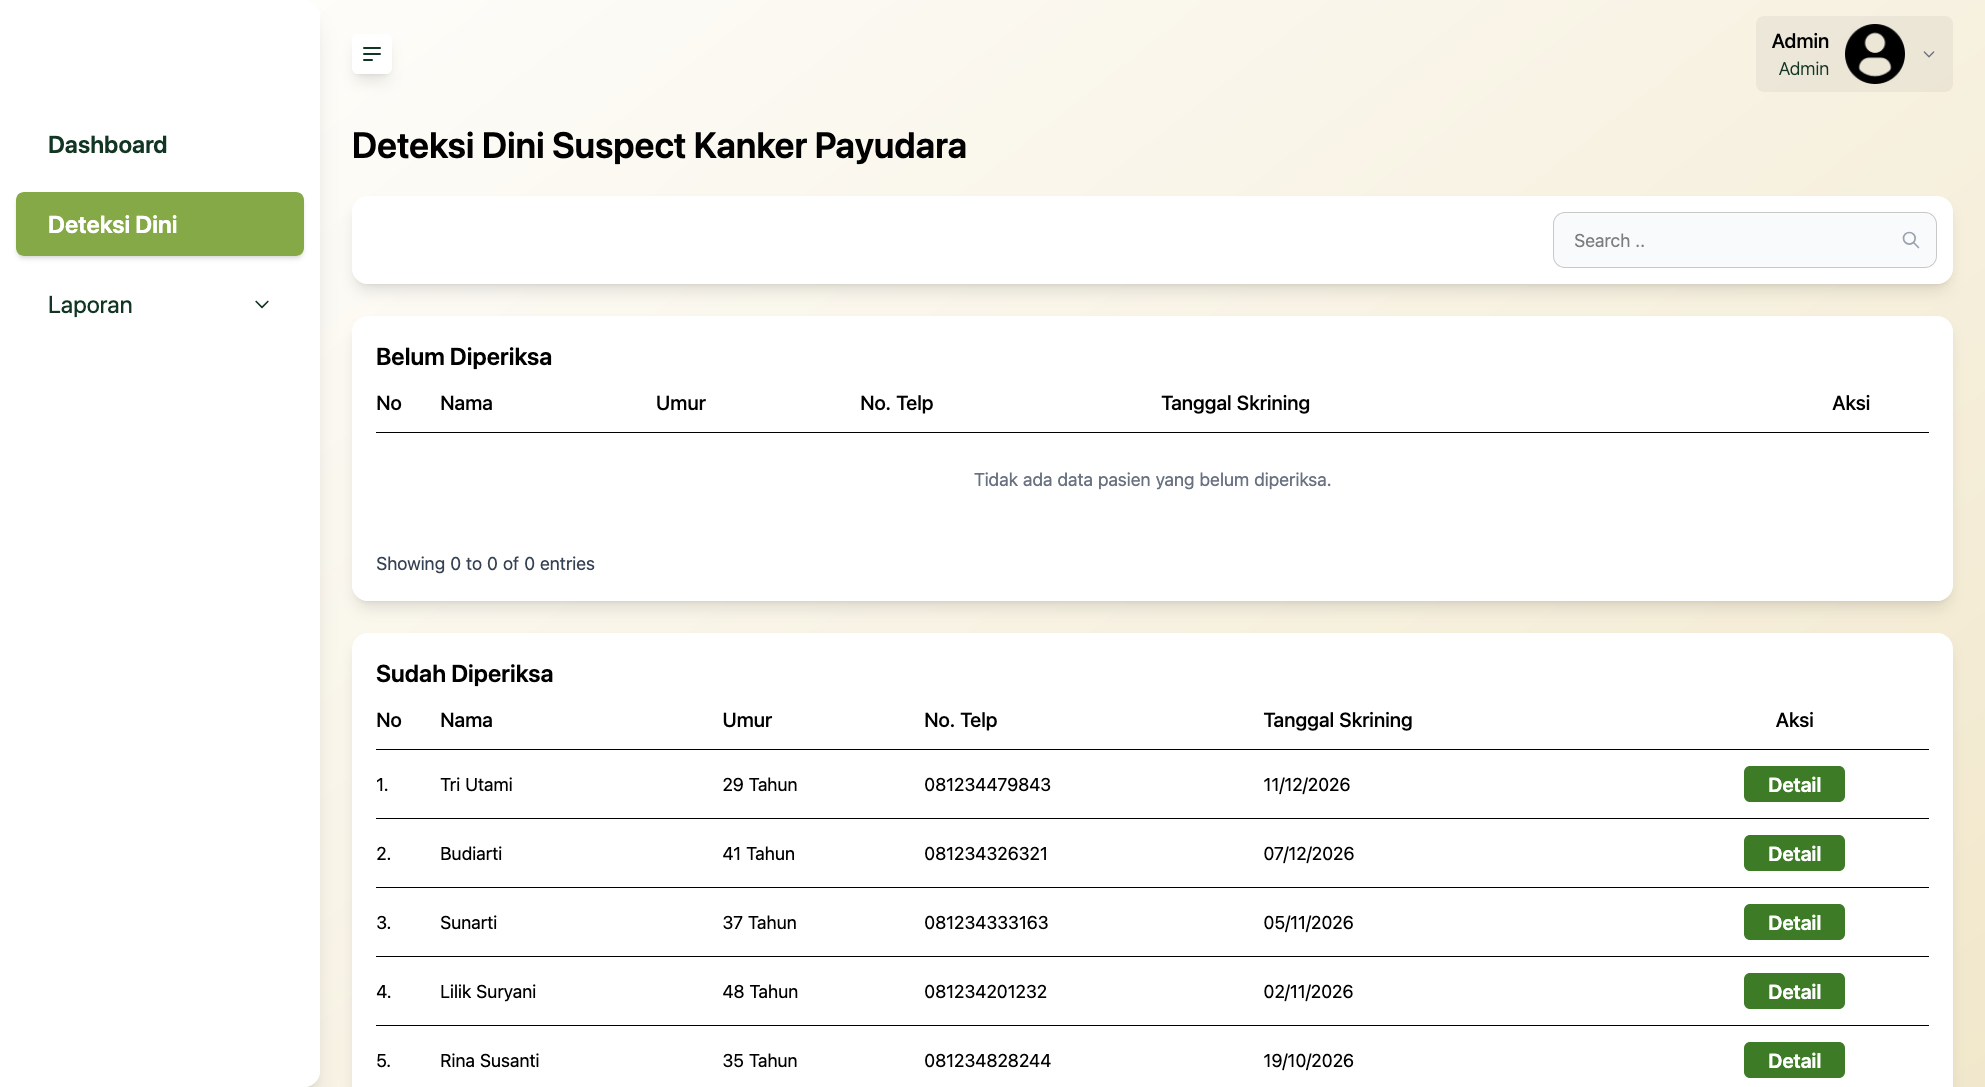Click the age 29 Tahun
1985x1087 pixels.
[x=760, y=785]
